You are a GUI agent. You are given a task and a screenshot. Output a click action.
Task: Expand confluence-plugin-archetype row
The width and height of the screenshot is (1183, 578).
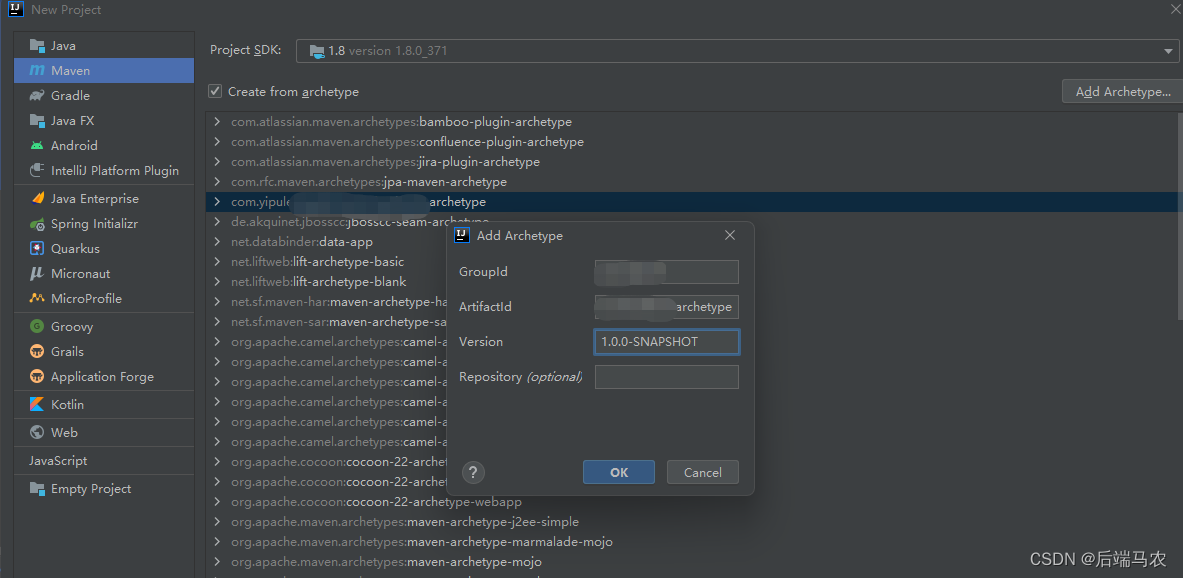(x=217, y=142)
